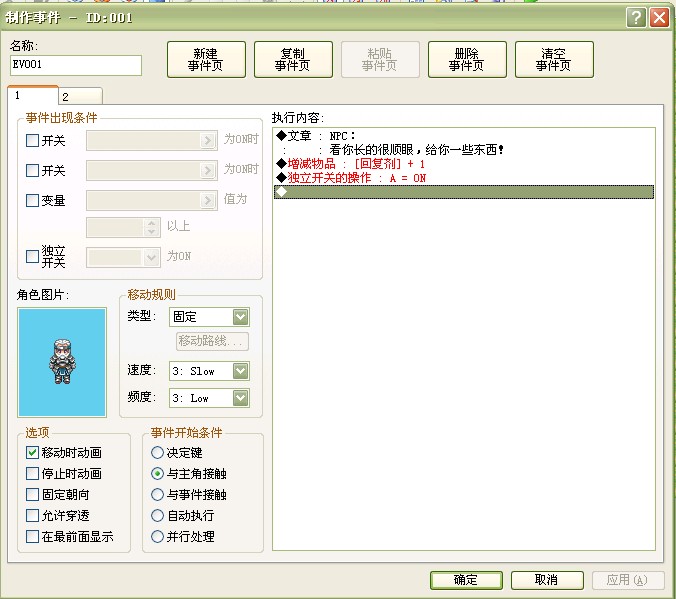Screen dimensions: 676x599
Task: Click the 复制事件页 button
Action: [293, 60]
